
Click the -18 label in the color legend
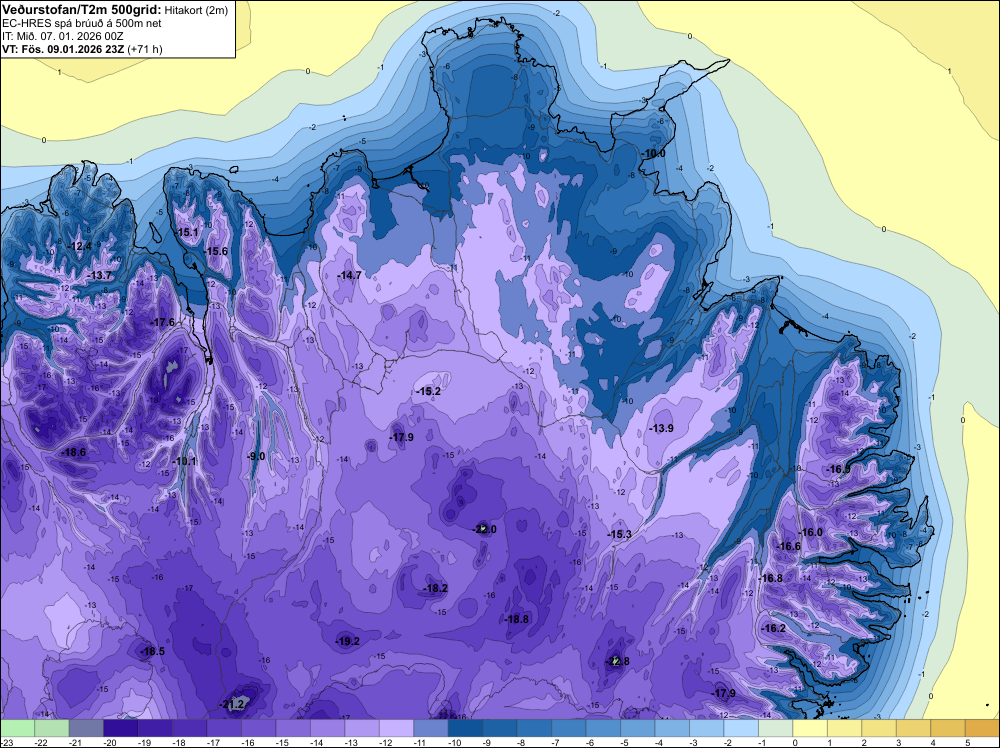pos(179,742)
